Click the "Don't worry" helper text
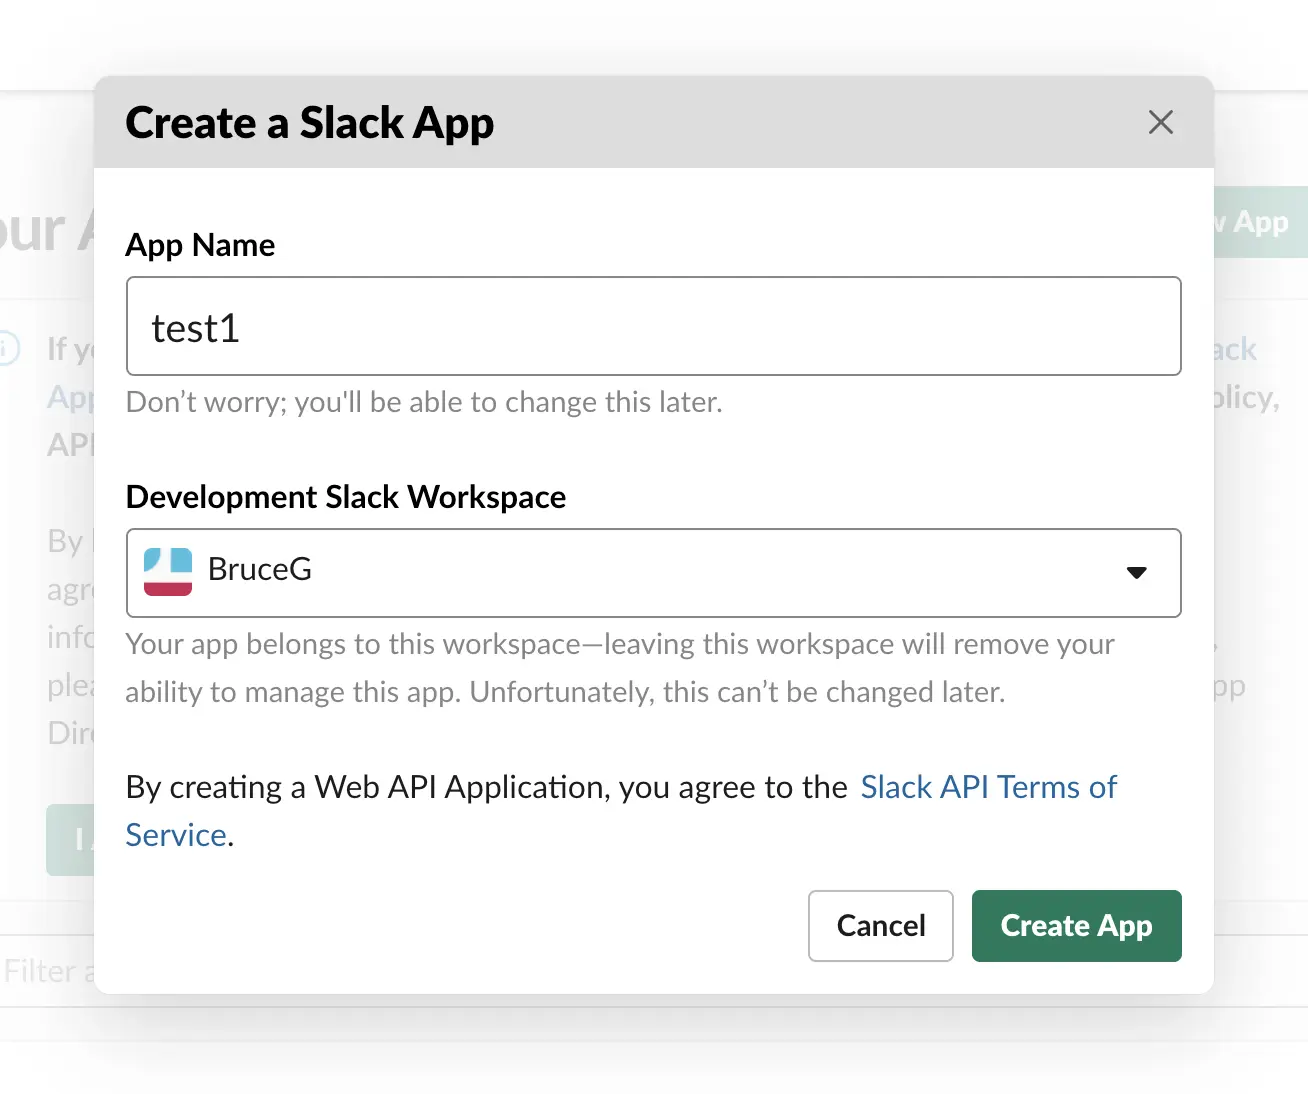The width and height of the screenshot is (1308, 1094). 424,402
